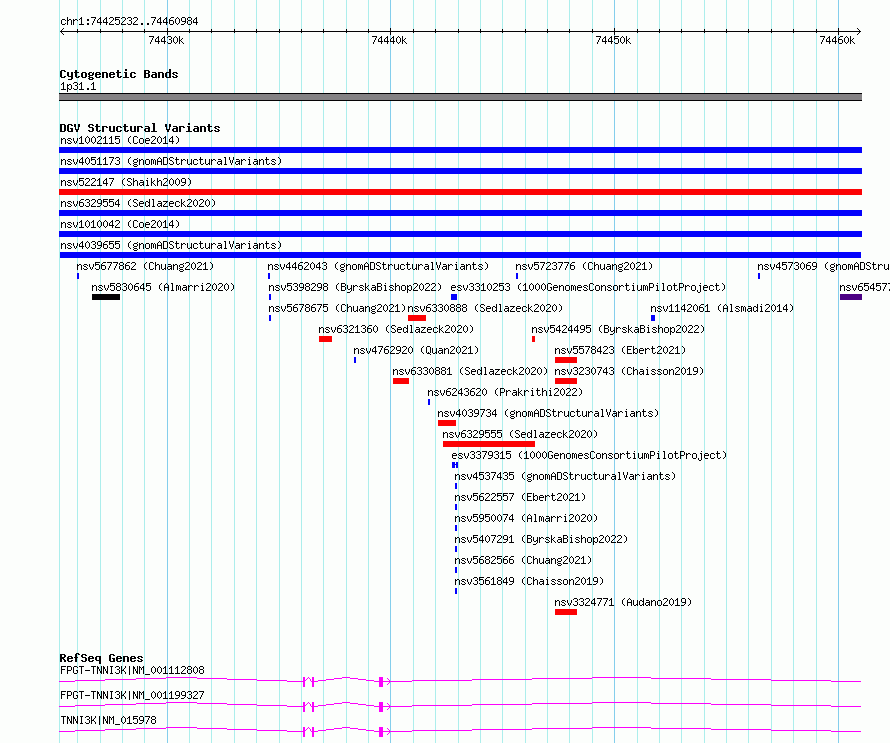
Task: Select the nsv5622557 (Ebert2021) label
Action: [520, 497]
